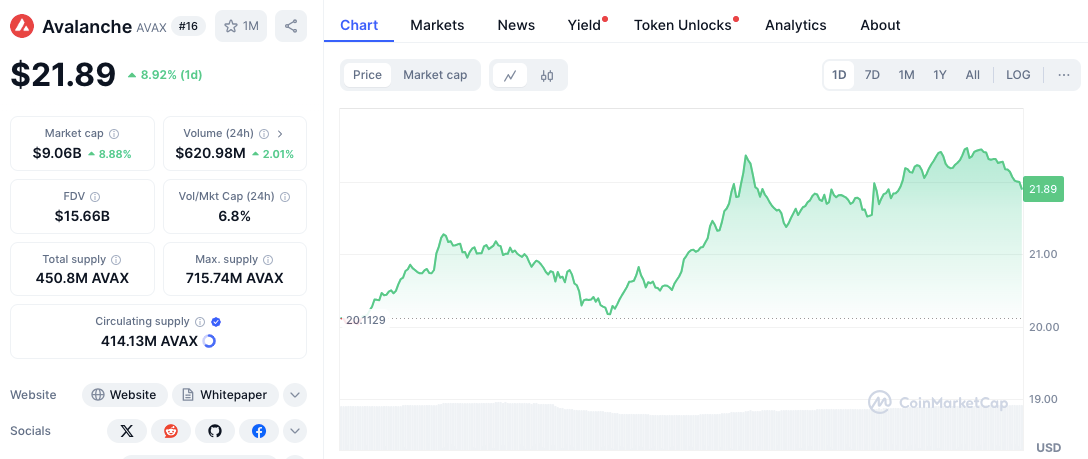Click the 450.8M AVAX total supply value
Image resolution: width=1088 pixels, height=459 pixels.
click(83, 279)
